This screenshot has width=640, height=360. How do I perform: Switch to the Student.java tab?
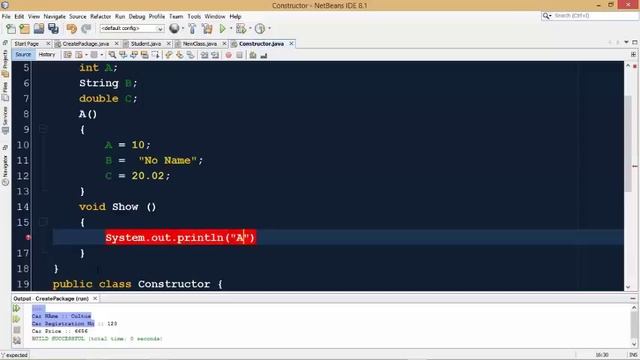[x=146, y=44]
